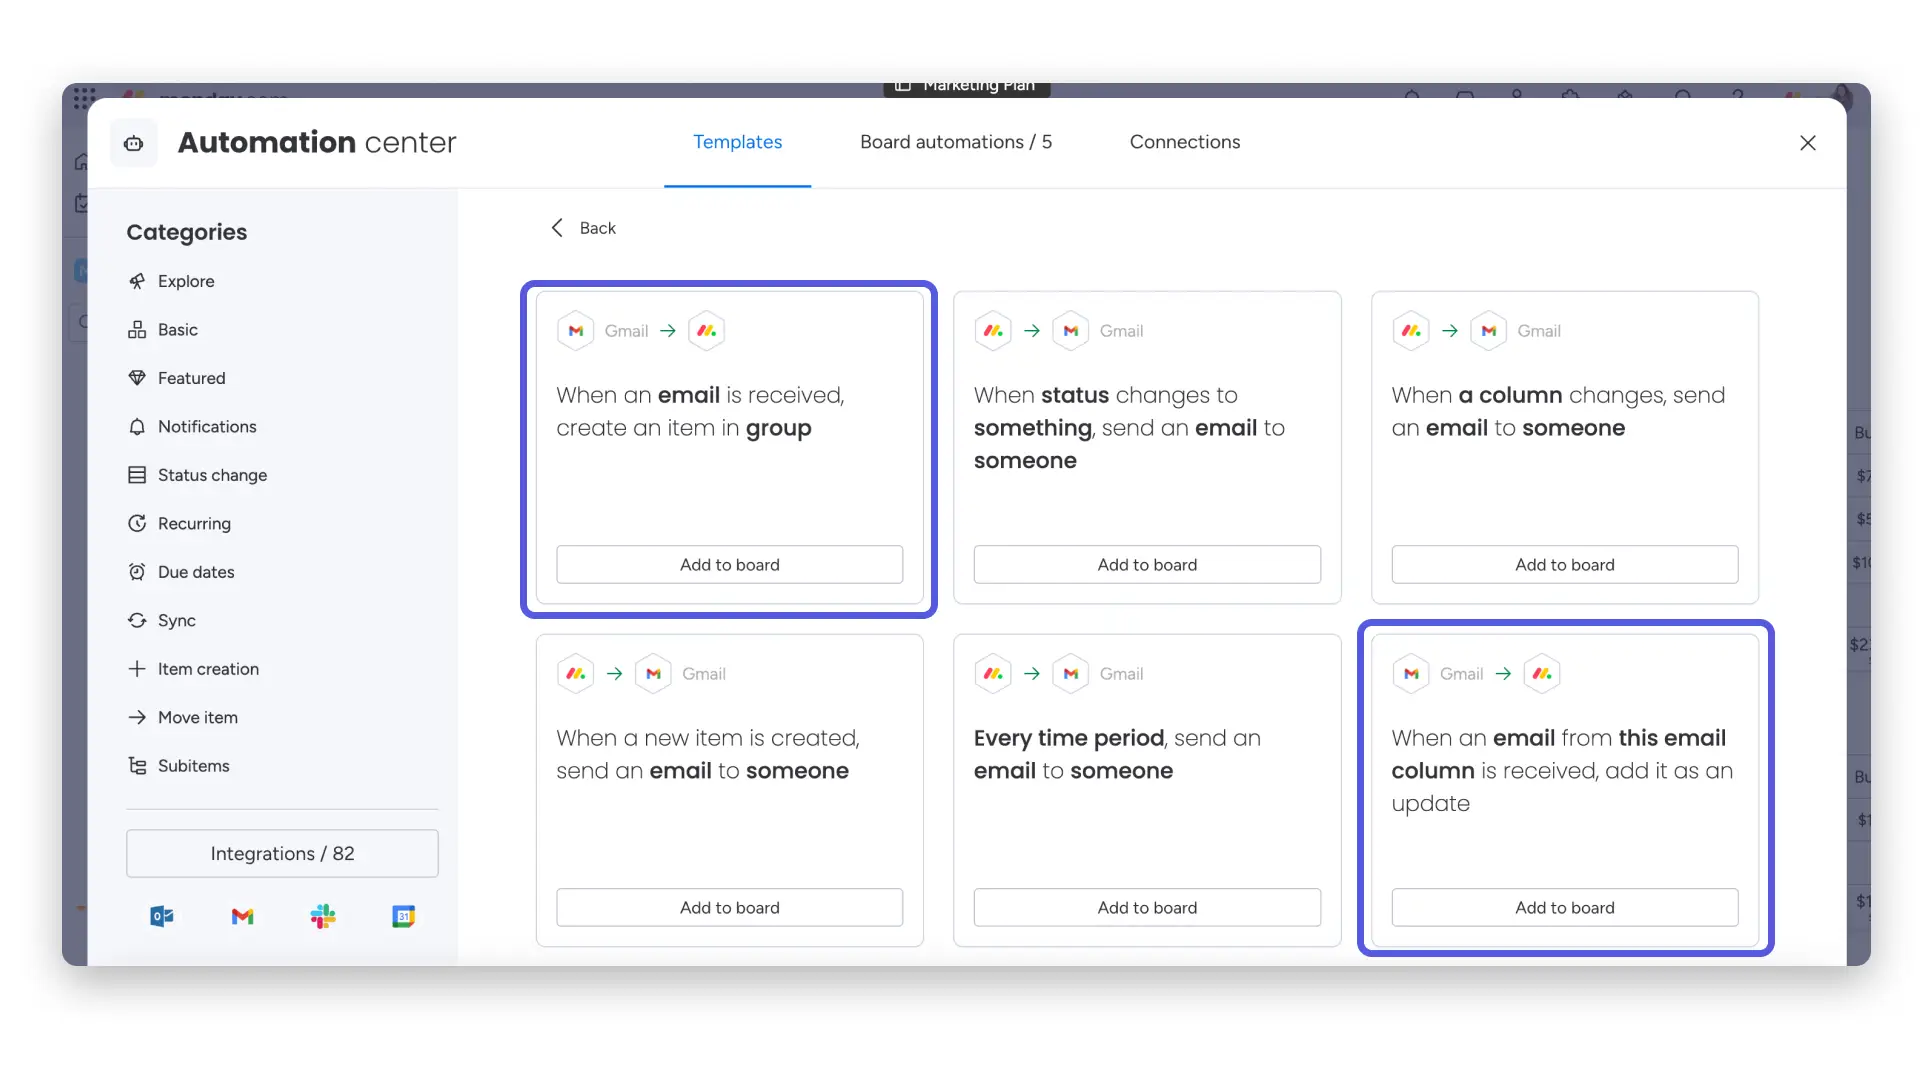Open the Google Calendar integration icon

(403, 916)
